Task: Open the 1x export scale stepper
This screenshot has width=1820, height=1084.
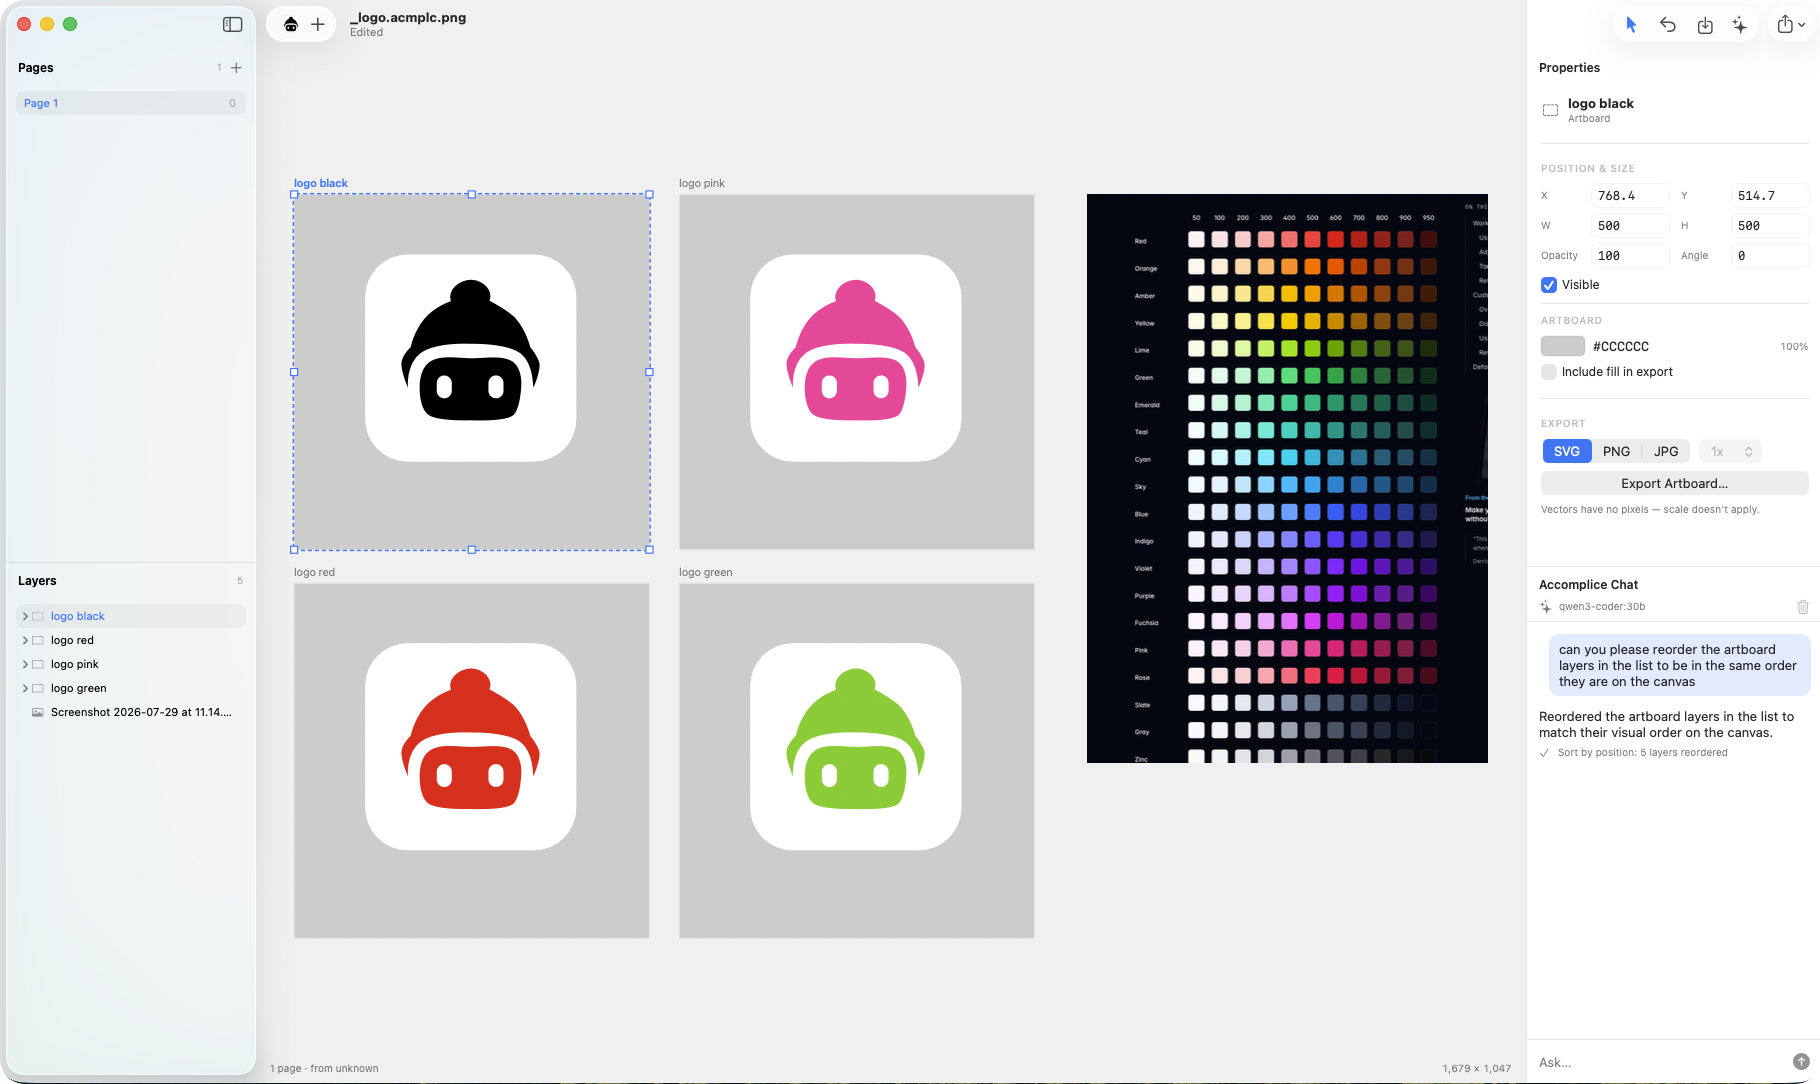Action: (1731, 452)
